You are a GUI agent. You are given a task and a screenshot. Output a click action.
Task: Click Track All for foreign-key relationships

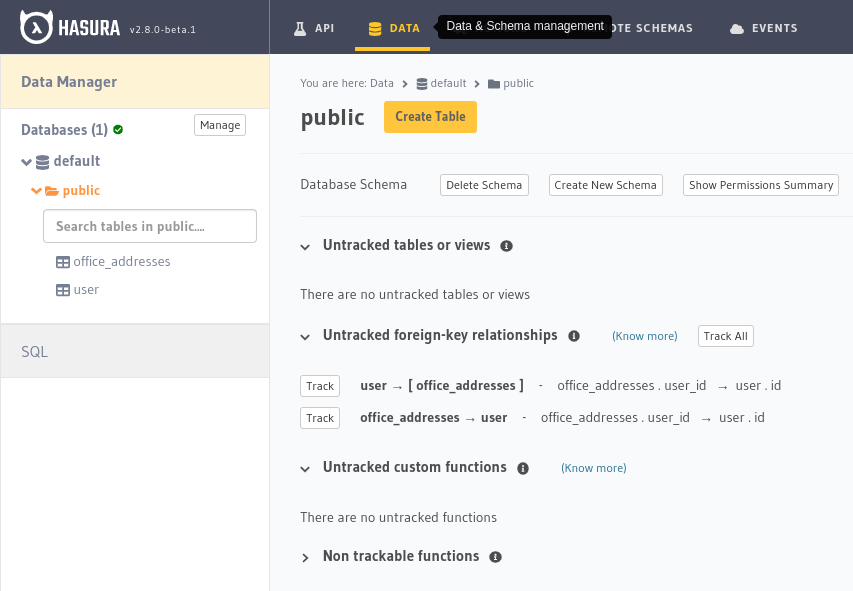(725, 336)
